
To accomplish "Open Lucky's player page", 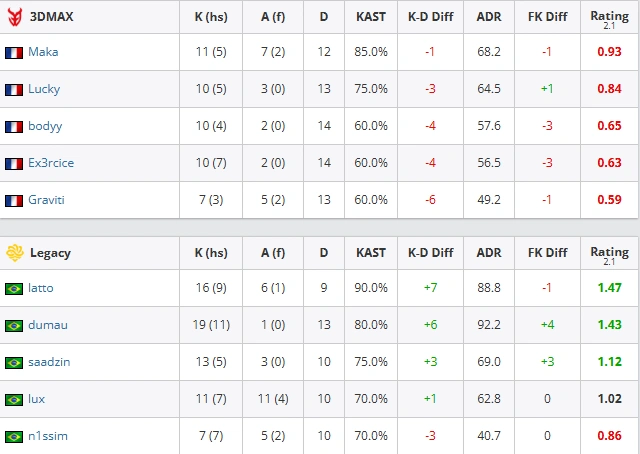I will pos(44,89).
